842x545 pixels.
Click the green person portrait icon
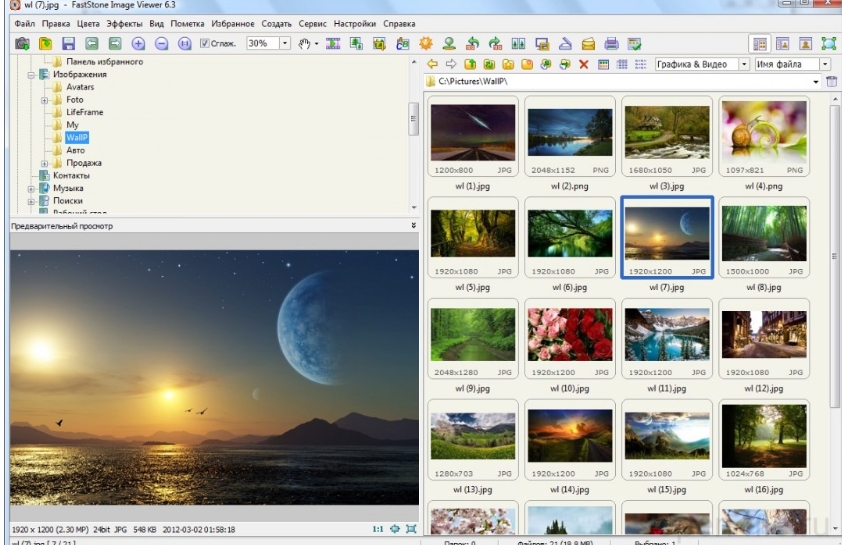(x=449, y=43)
